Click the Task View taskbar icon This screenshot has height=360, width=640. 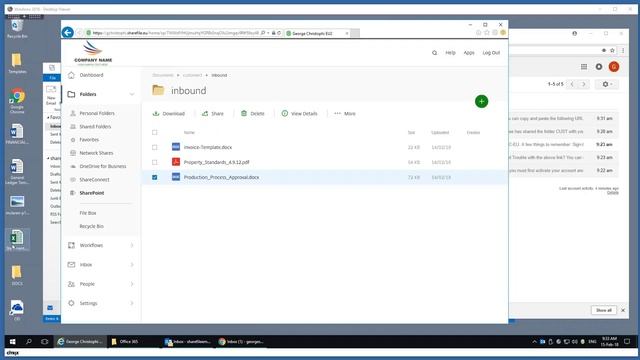(x=44, y=342)
